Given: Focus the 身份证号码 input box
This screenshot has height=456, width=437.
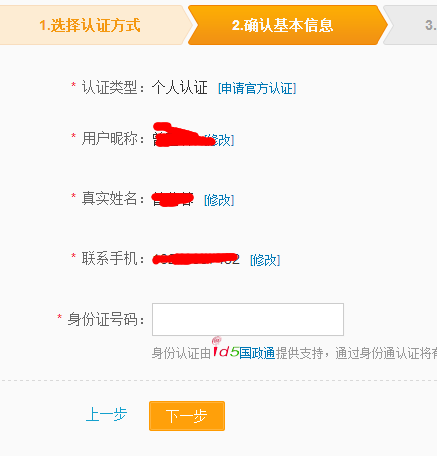Looking at the screenshot, I should pyautogui.click(x=248, y=319).
